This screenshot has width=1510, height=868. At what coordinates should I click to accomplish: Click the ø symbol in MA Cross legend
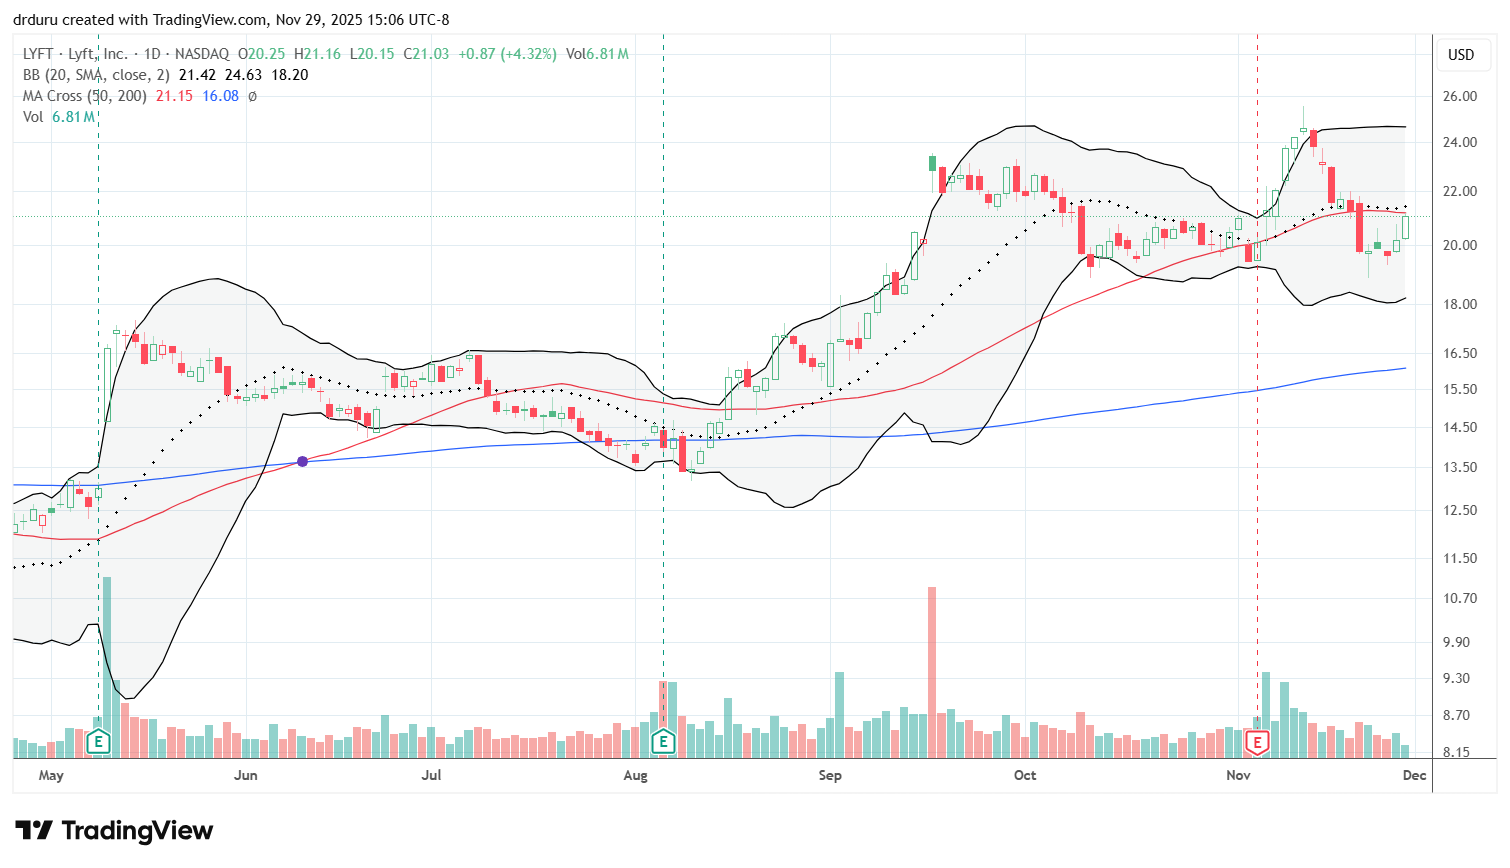click(x=252, y=96)
